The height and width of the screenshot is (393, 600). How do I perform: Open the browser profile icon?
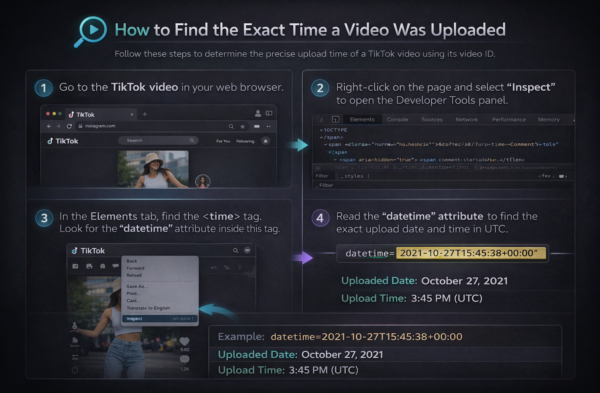(x=258, y=113)
